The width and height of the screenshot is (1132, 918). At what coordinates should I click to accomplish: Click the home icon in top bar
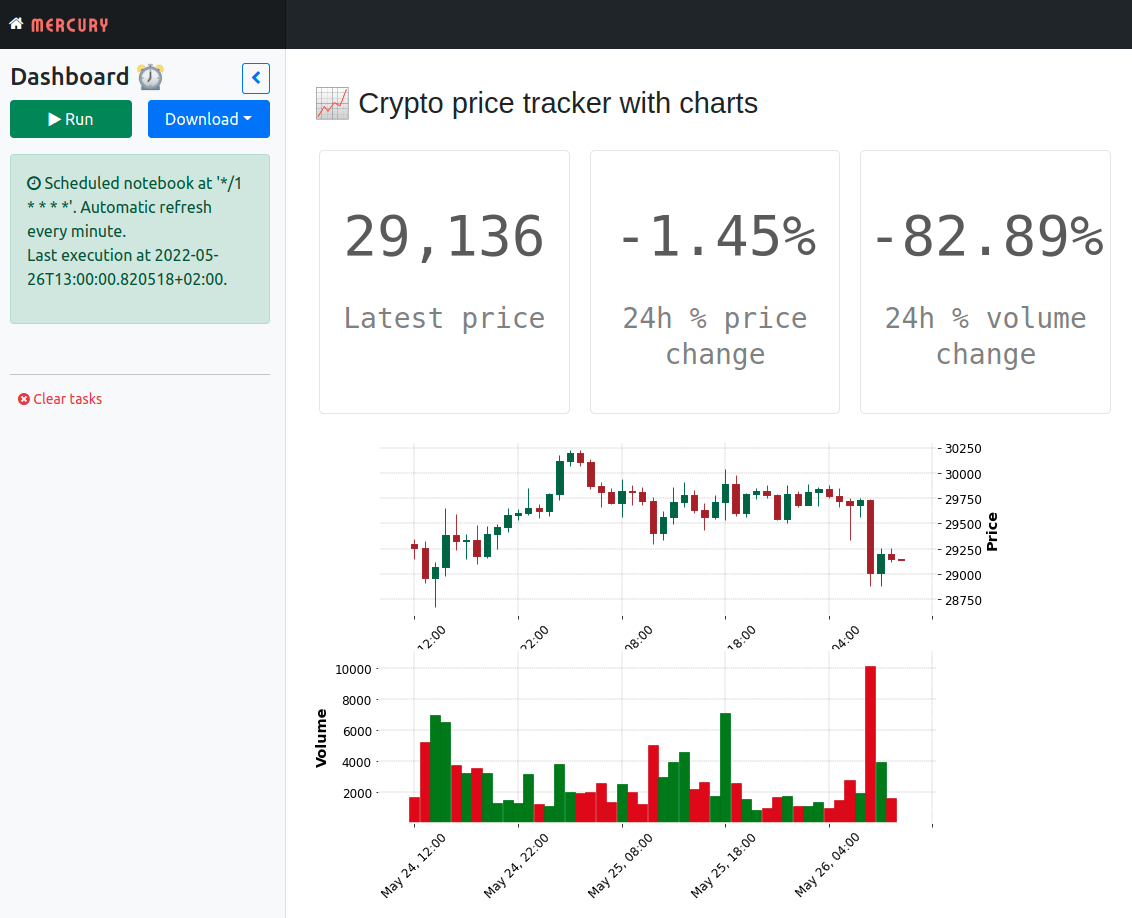pos(16,23)
